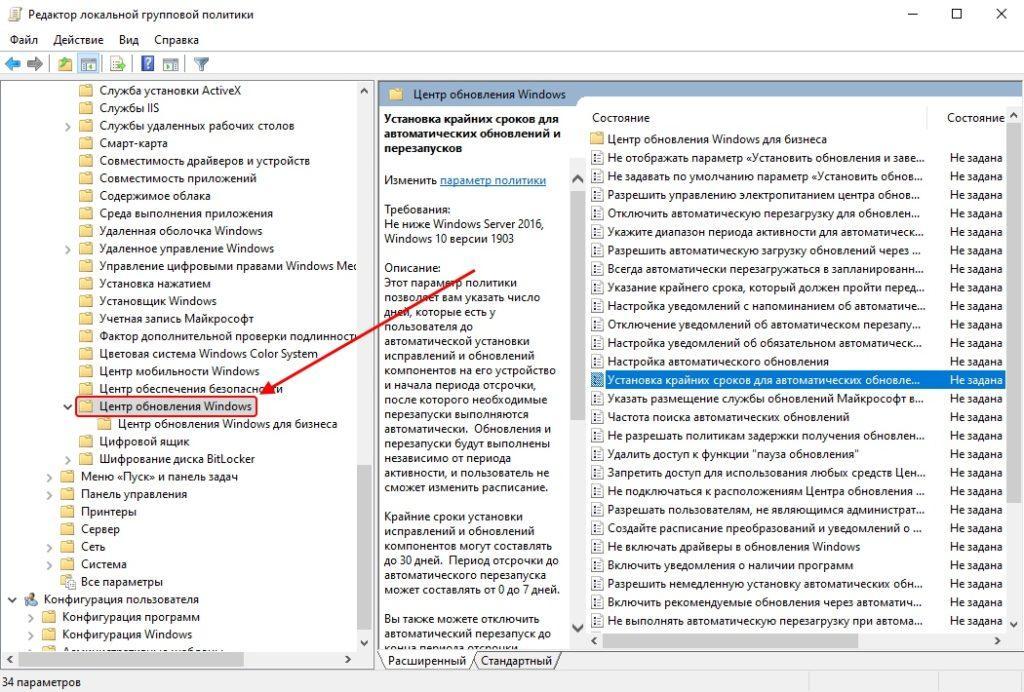Open the 'Действие' menu
Screen dimensions: 1024x692
click(78, 40)
